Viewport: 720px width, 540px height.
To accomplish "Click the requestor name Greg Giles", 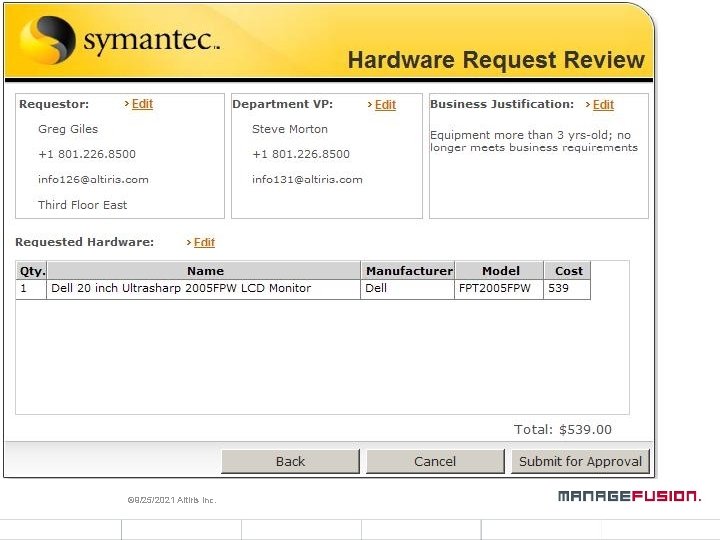I will coord(68,129).
